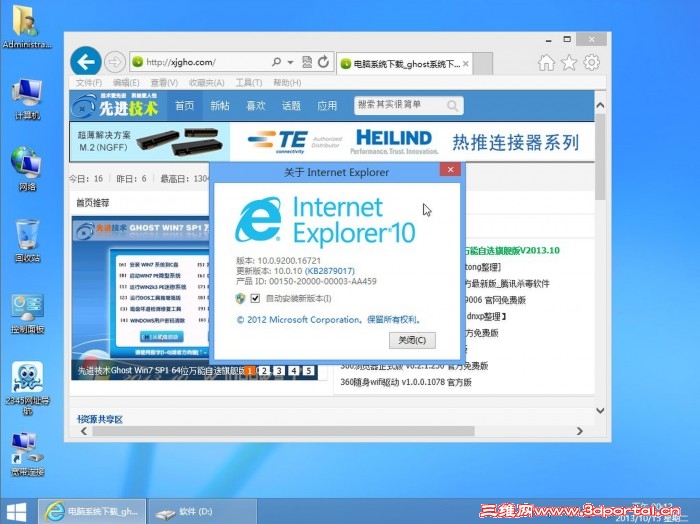Screen dimensions: 700x524
Task: Click the site search magnifier button
Action: pyautogui.click(x=453, y=106)
